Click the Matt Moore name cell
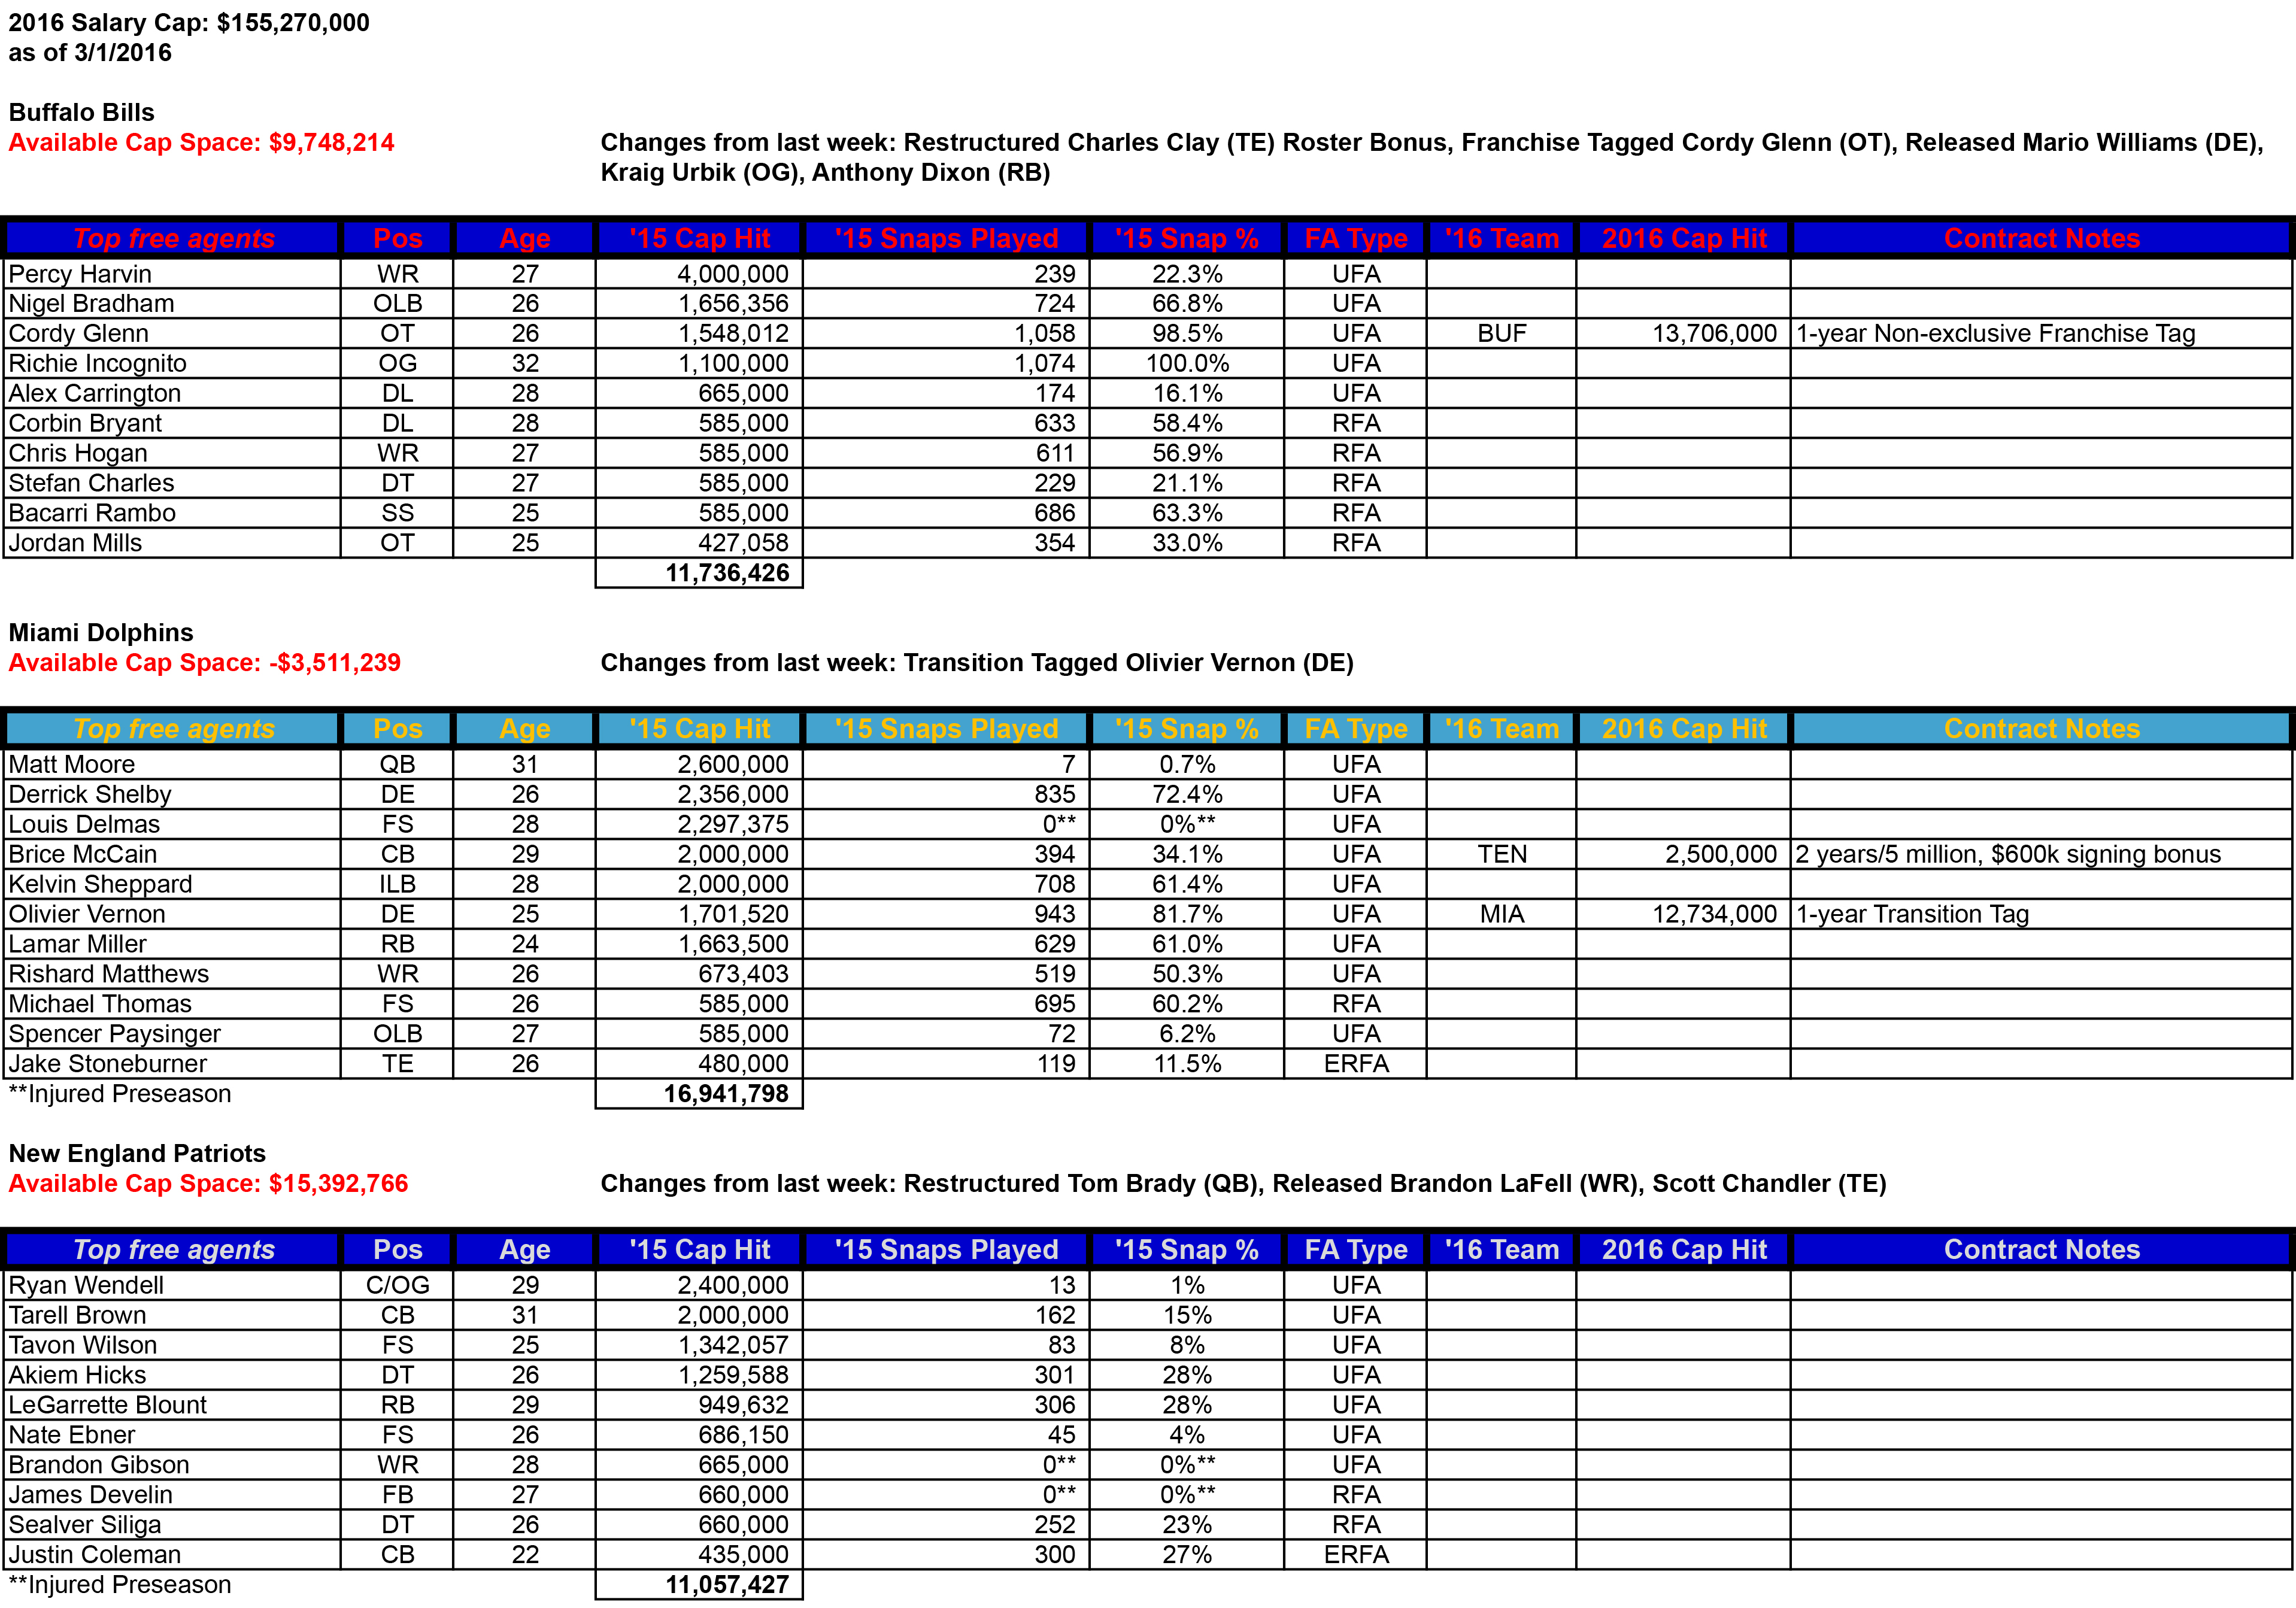2296x1608 pixels. pyautogui.click(x=172, y=765)
